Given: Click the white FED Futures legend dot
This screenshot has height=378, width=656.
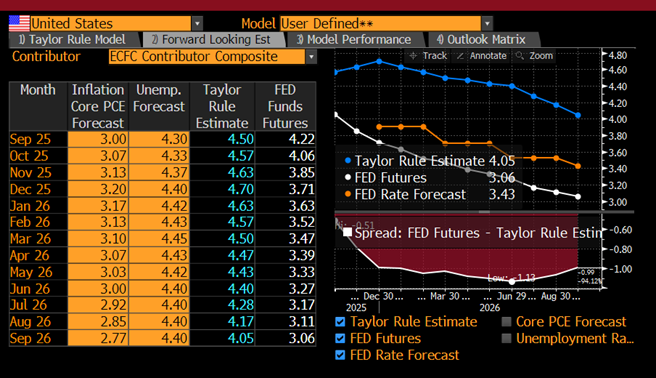Looking at the screenshot, I should [x=348, y=178].
